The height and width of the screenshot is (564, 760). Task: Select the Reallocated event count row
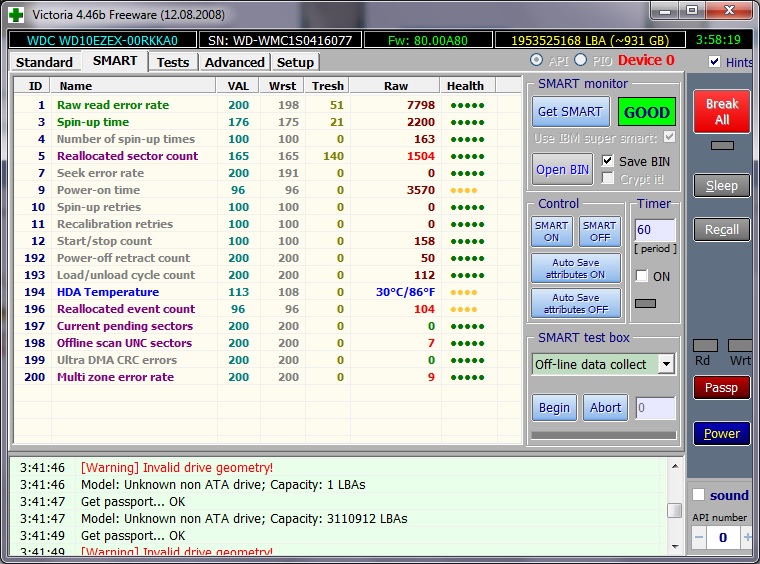point(268,309)
